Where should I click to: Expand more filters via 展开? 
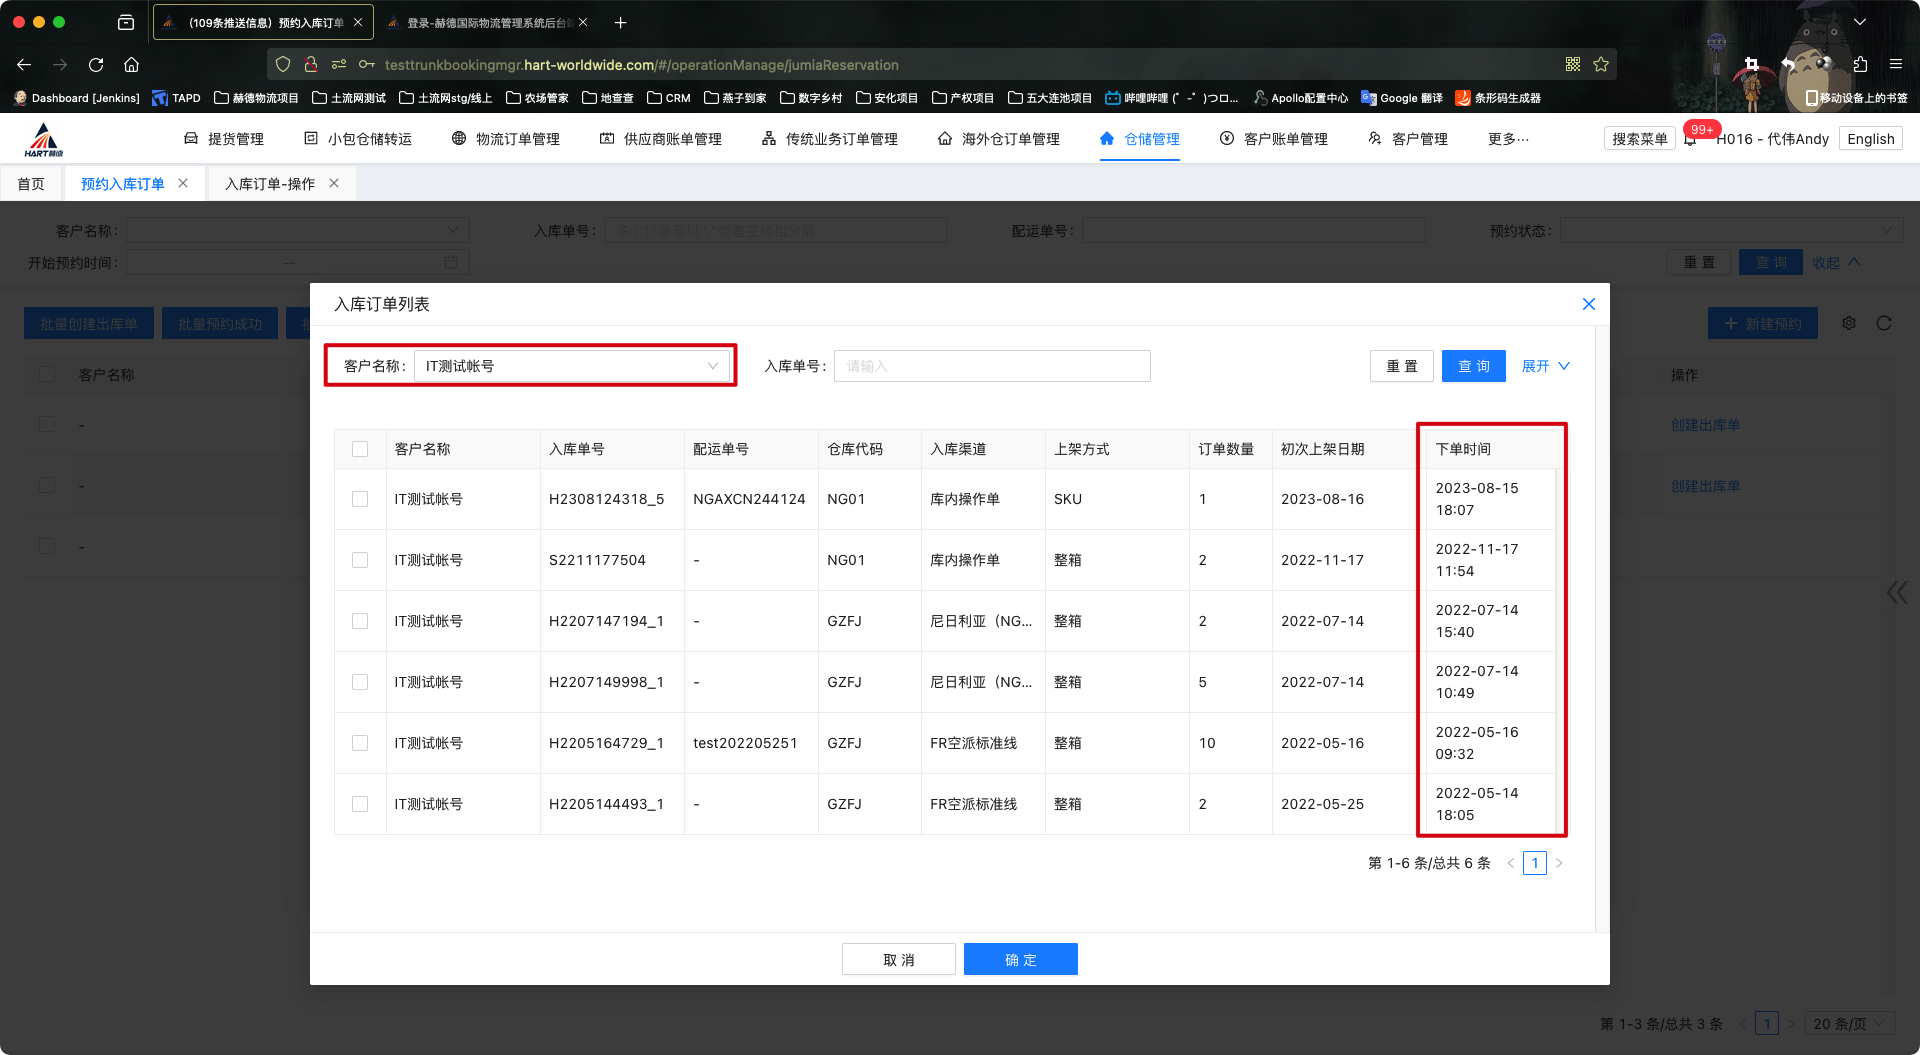1545,366
